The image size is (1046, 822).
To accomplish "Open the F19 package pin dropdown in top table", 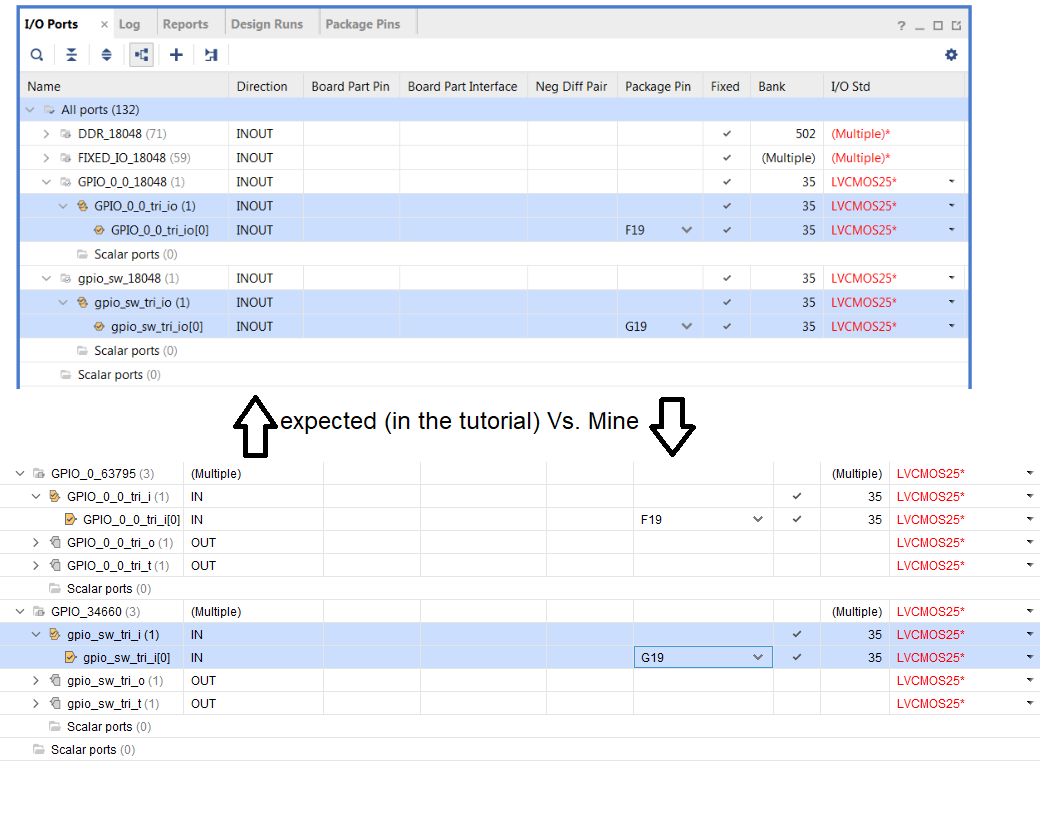I will coord(686,230).
